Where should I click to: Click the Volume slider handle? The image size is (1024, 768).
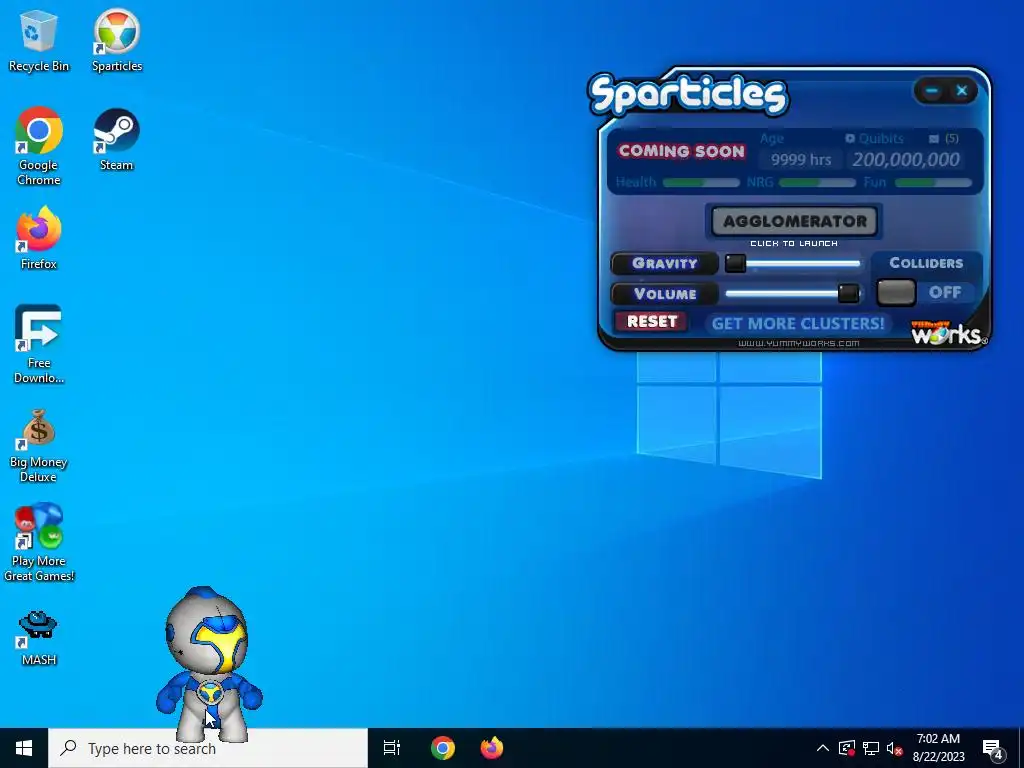[x=848, y=293]
